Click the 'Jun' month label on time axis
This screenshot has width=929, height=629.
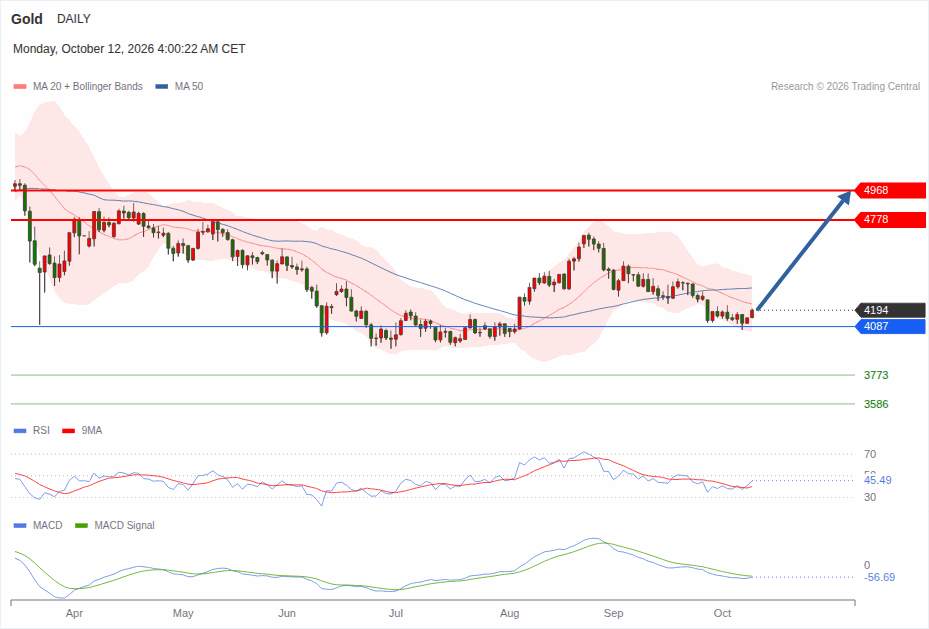[287, 614]
